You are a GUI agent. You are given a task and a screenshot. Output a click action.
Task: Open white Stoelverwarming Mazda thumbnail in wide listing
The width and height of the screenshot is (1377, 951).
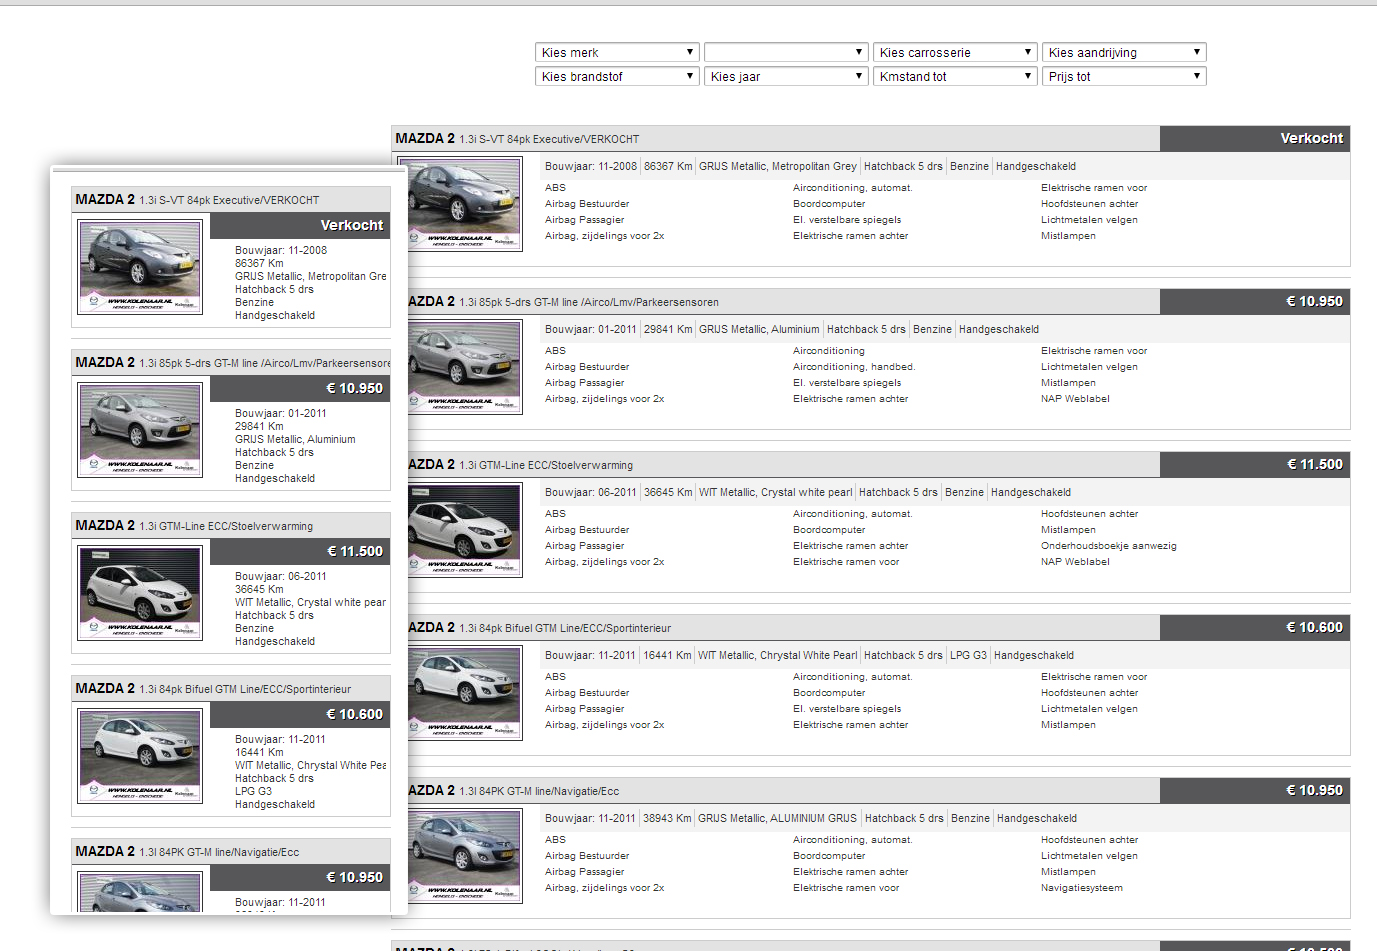pos(465,529)
